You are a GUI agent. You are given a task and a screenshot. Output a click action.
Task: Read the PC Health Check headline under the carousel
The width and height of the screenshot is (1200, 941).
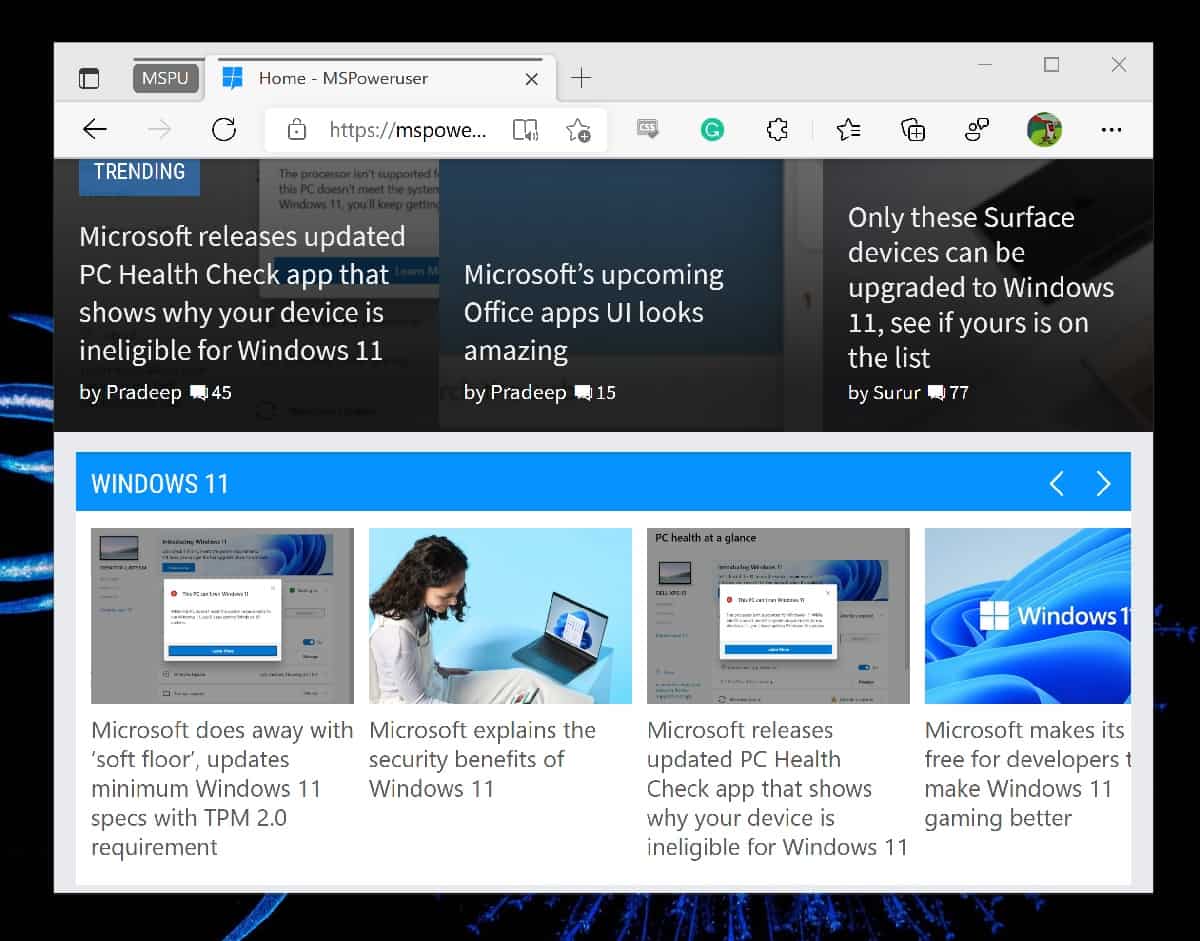(x=777, y=788)
